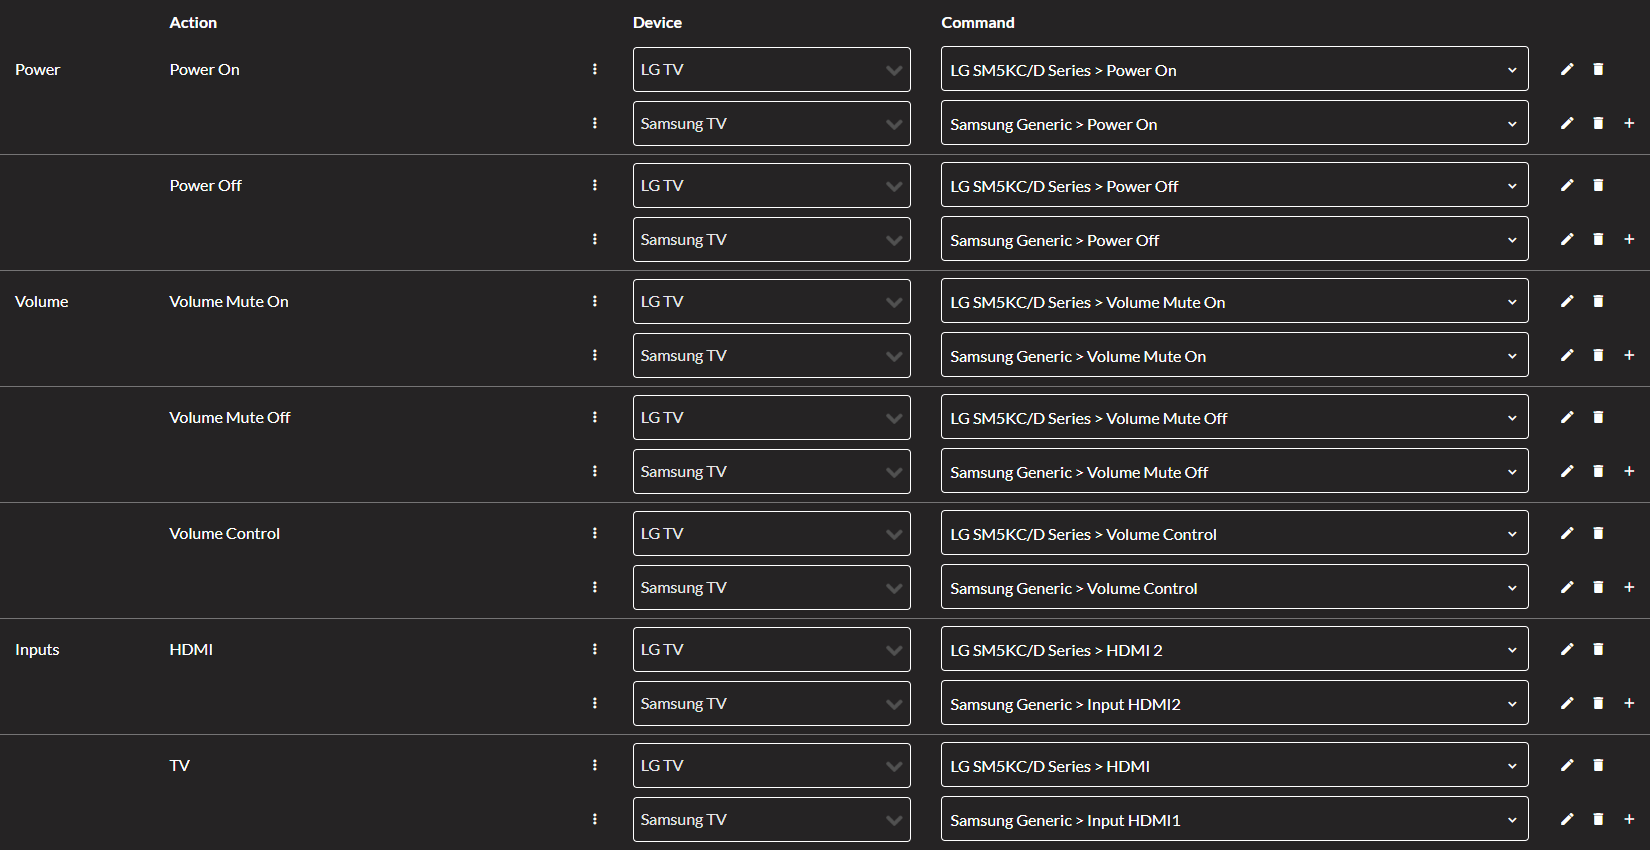Viewport: 1650px width, 850px height.
Task: Add a device under Power Off action
Action: [x=1629, y=239]
